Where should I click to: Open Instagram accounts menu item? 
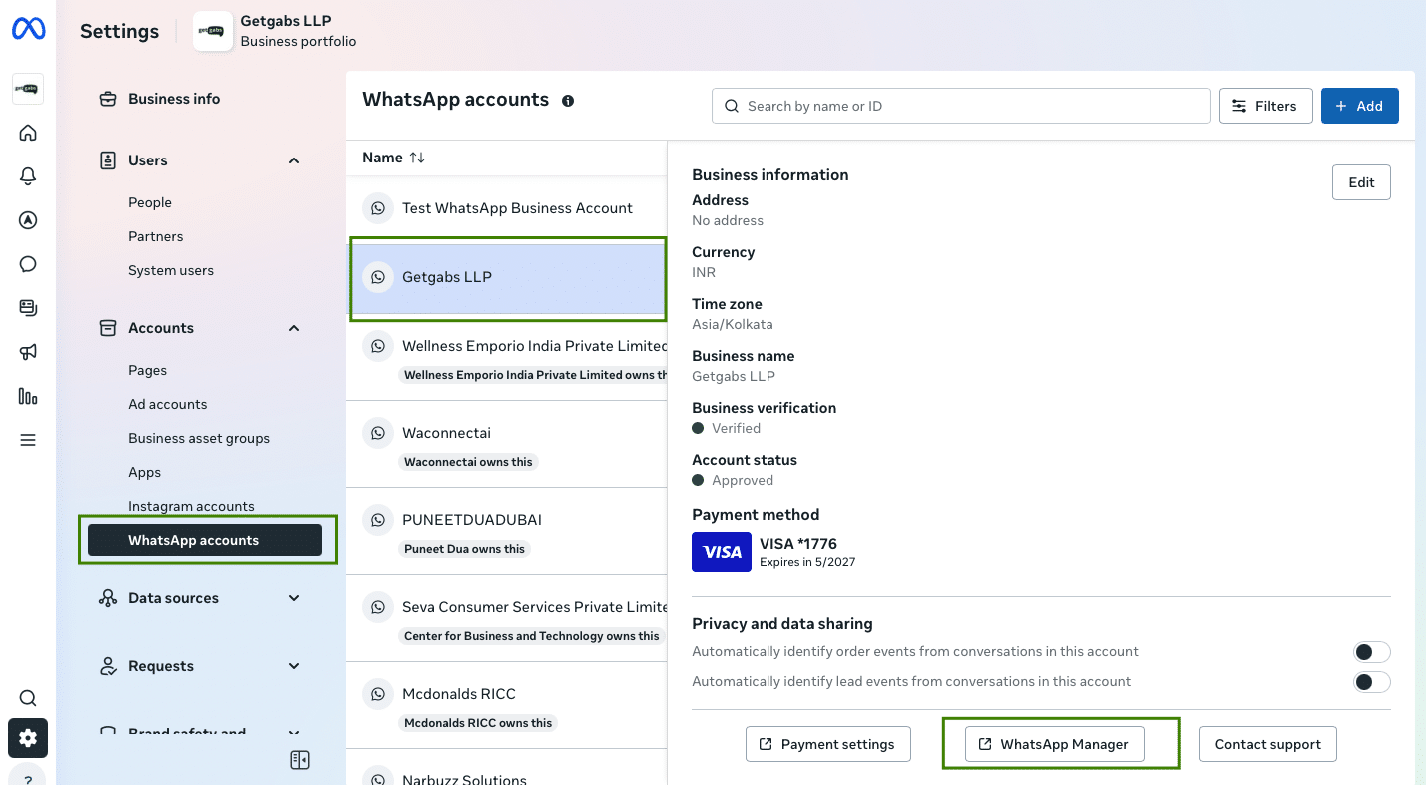(191, 506)
